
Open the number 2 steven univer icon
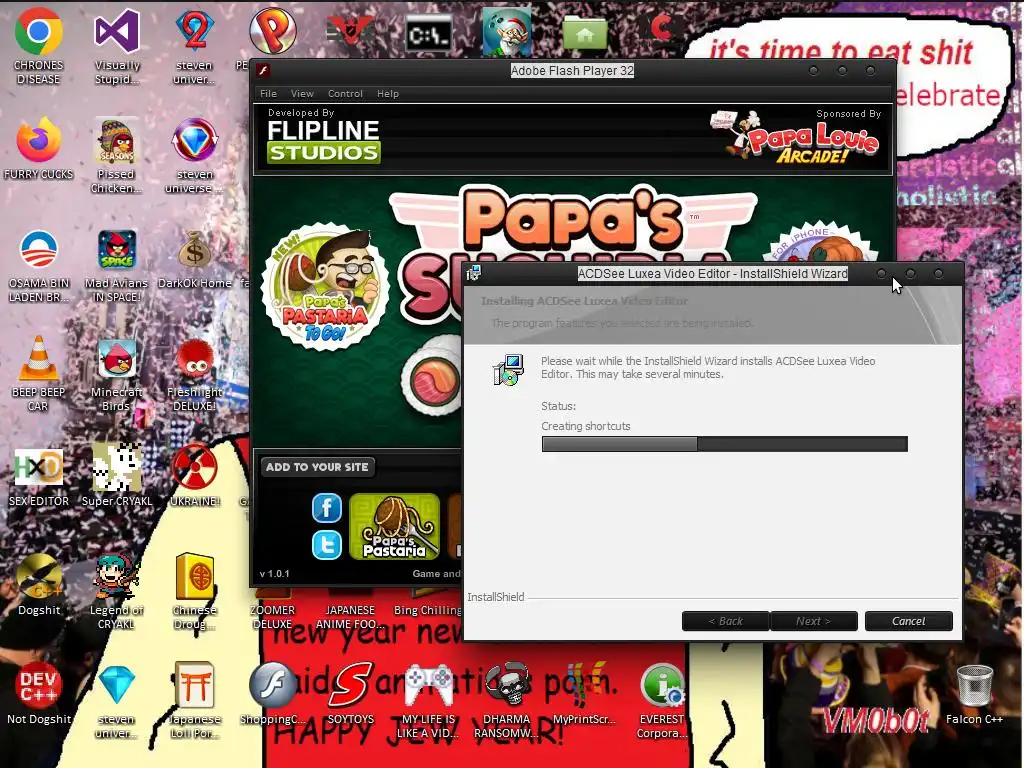coord(195,33)
